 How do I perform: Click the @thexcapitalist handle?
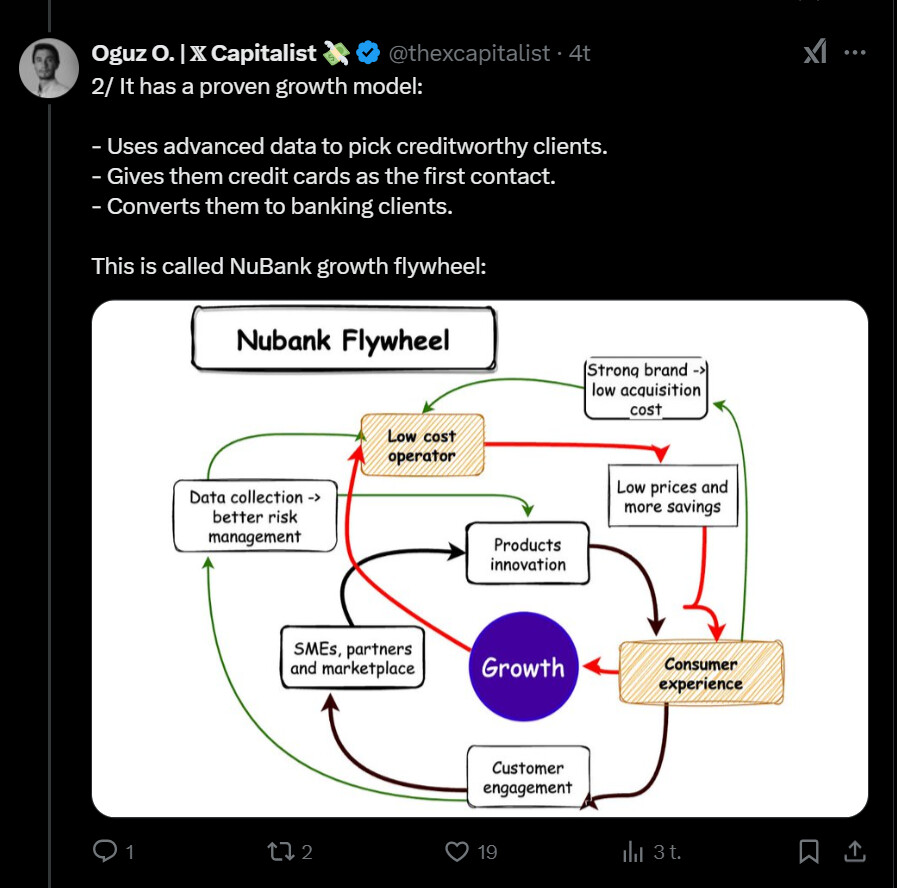(x=468, y=53)
